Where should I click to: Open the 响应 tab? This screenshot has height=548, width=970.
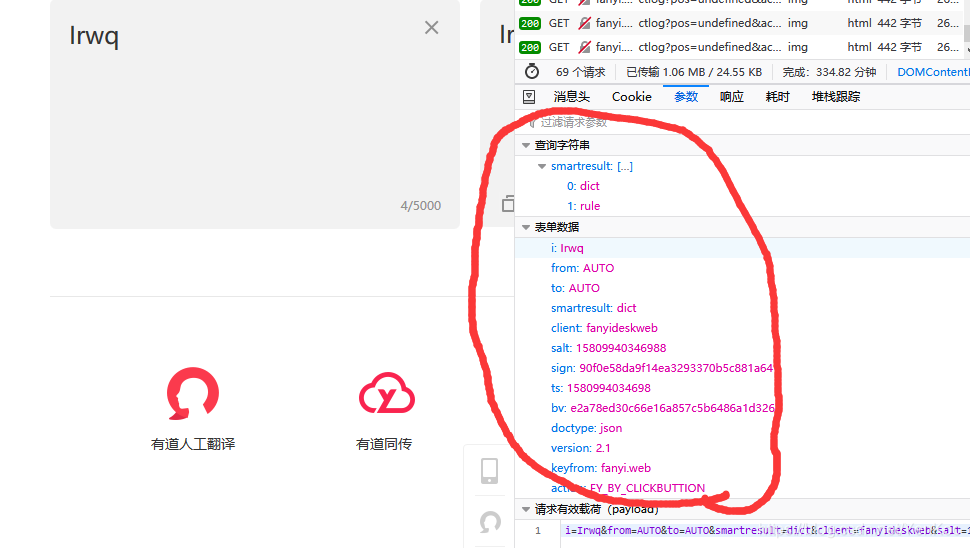tap(732, 96)
